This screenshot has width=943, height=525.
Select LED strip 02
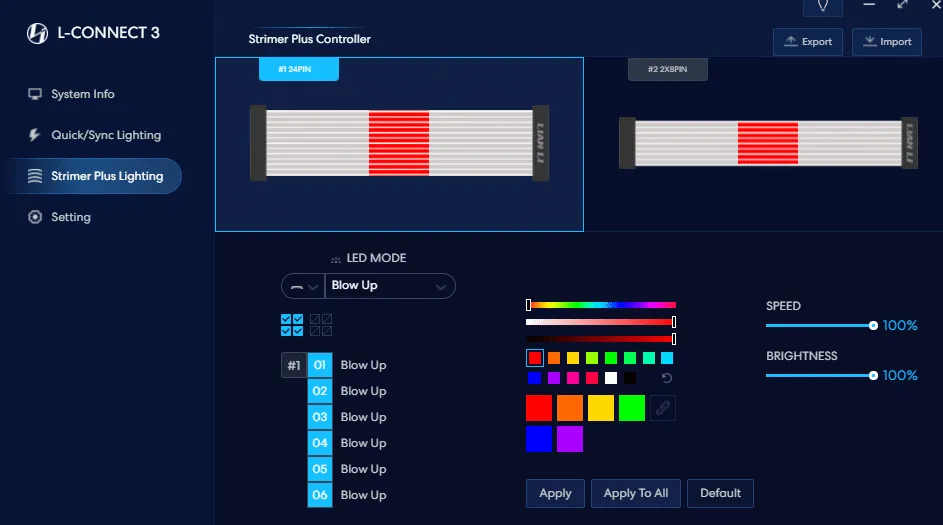click(x=320, y=391)
